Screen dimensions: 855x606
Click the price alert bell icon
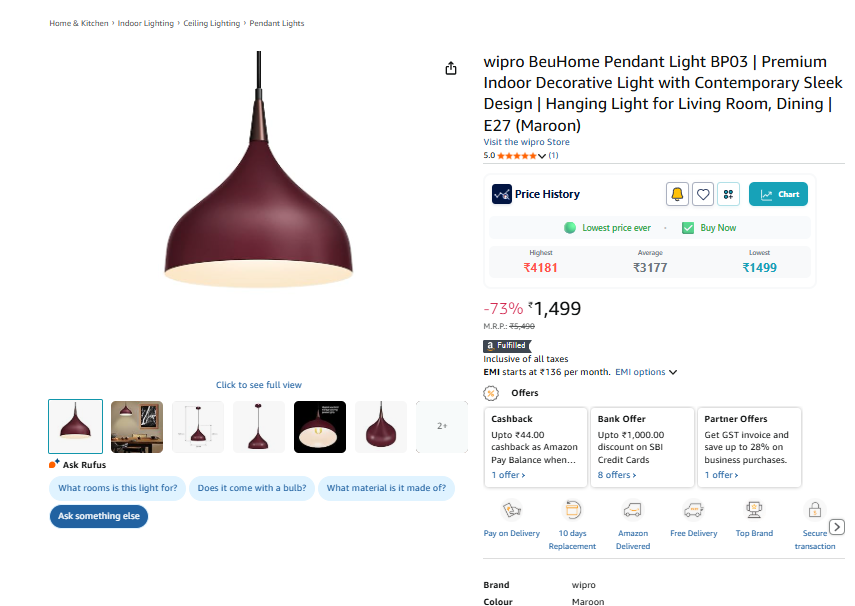coord(677,194)
